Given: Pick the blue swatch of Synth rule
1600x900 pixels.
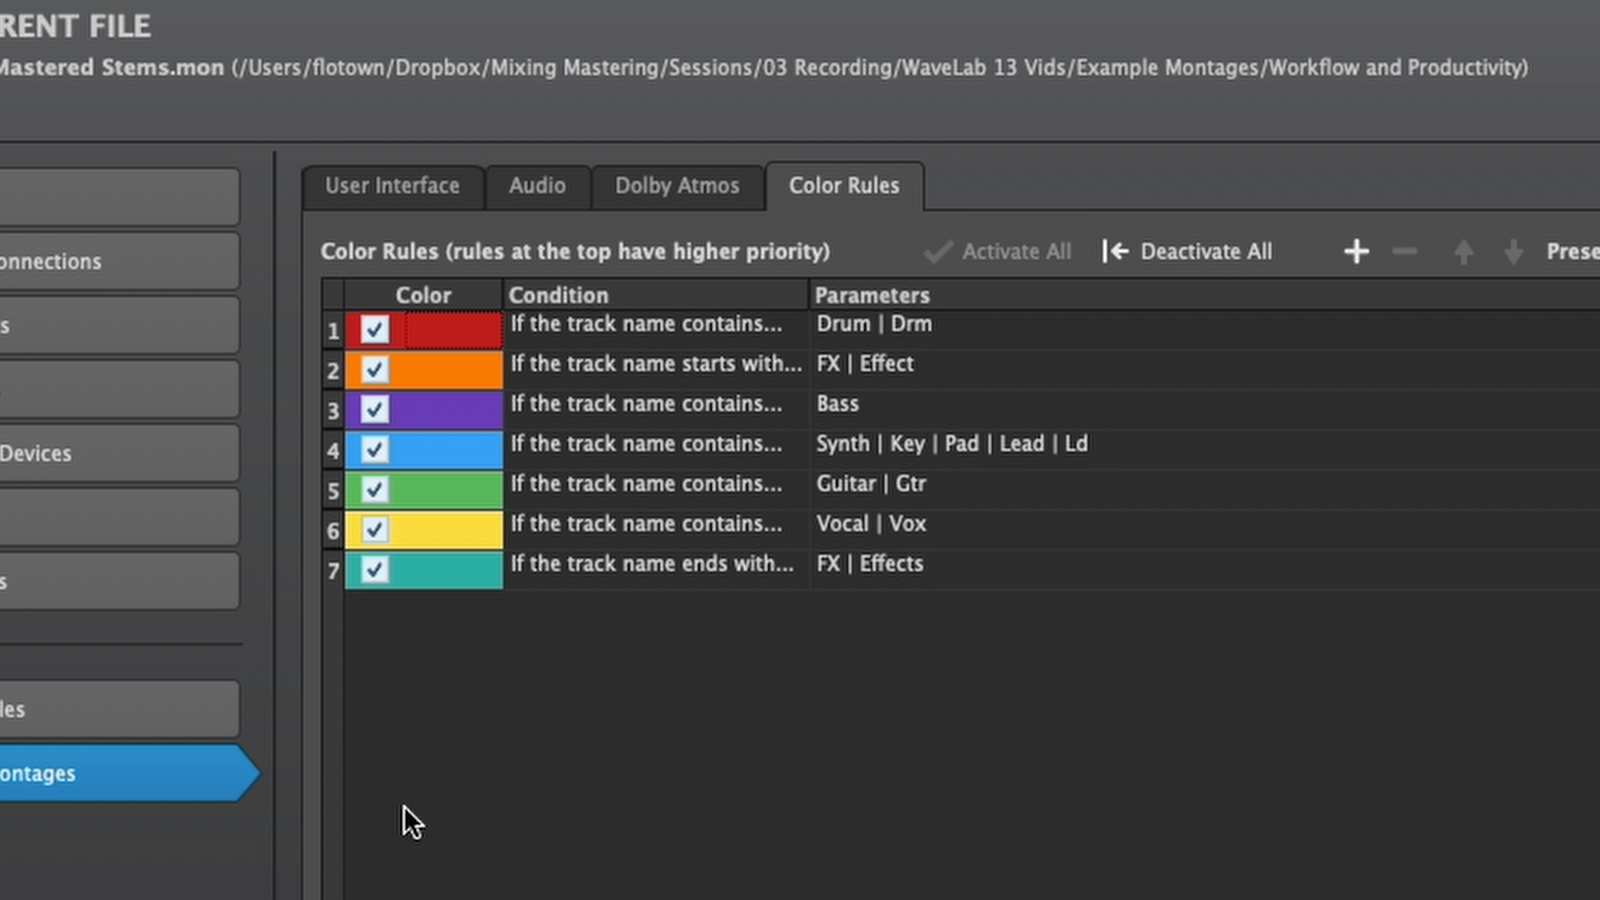Looking at the screenshot, I should [450, 449].
